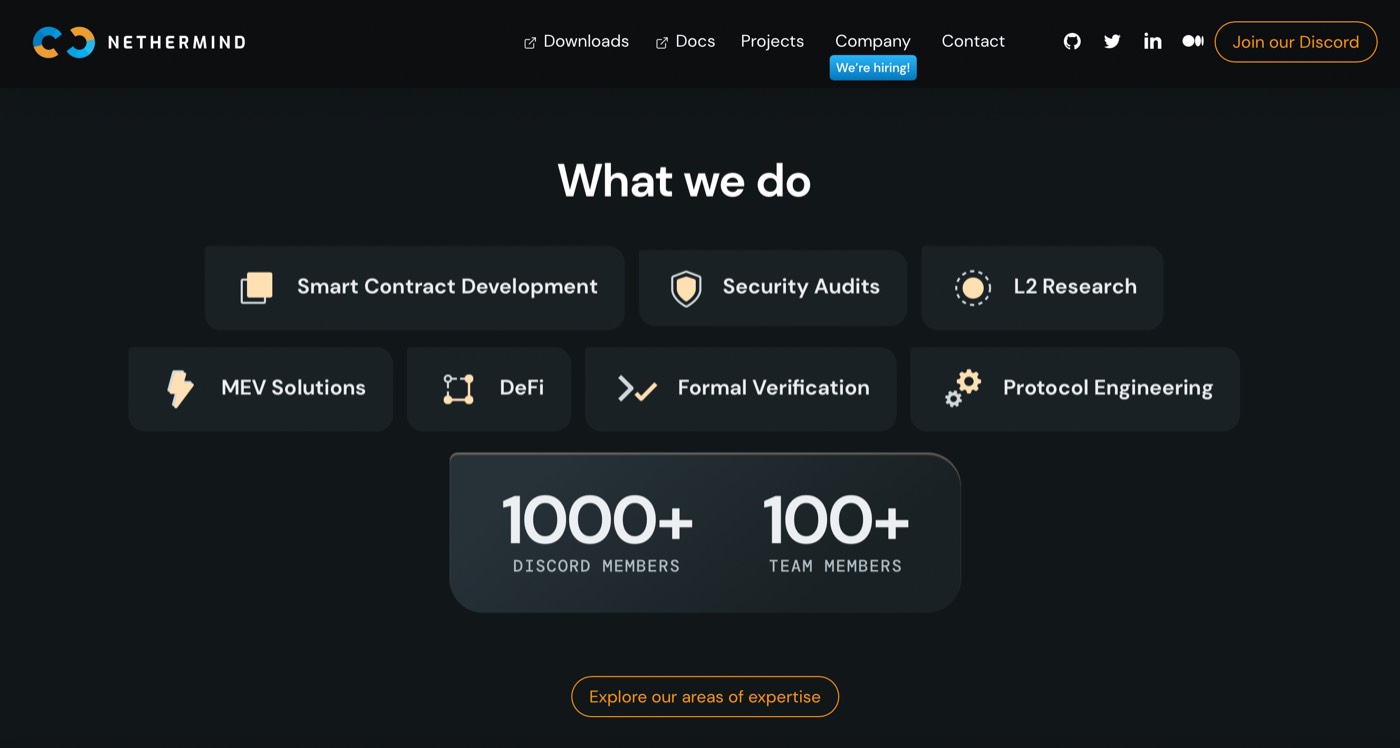Click the NETHERMIND wordmark text
1400x748 pixels.
(x=176, y=42)
